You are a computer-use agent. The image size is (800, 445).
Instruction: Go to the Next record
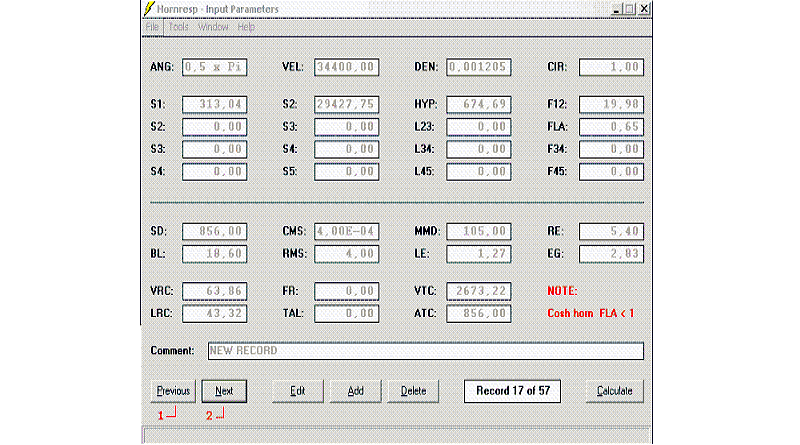coord(224,391)
